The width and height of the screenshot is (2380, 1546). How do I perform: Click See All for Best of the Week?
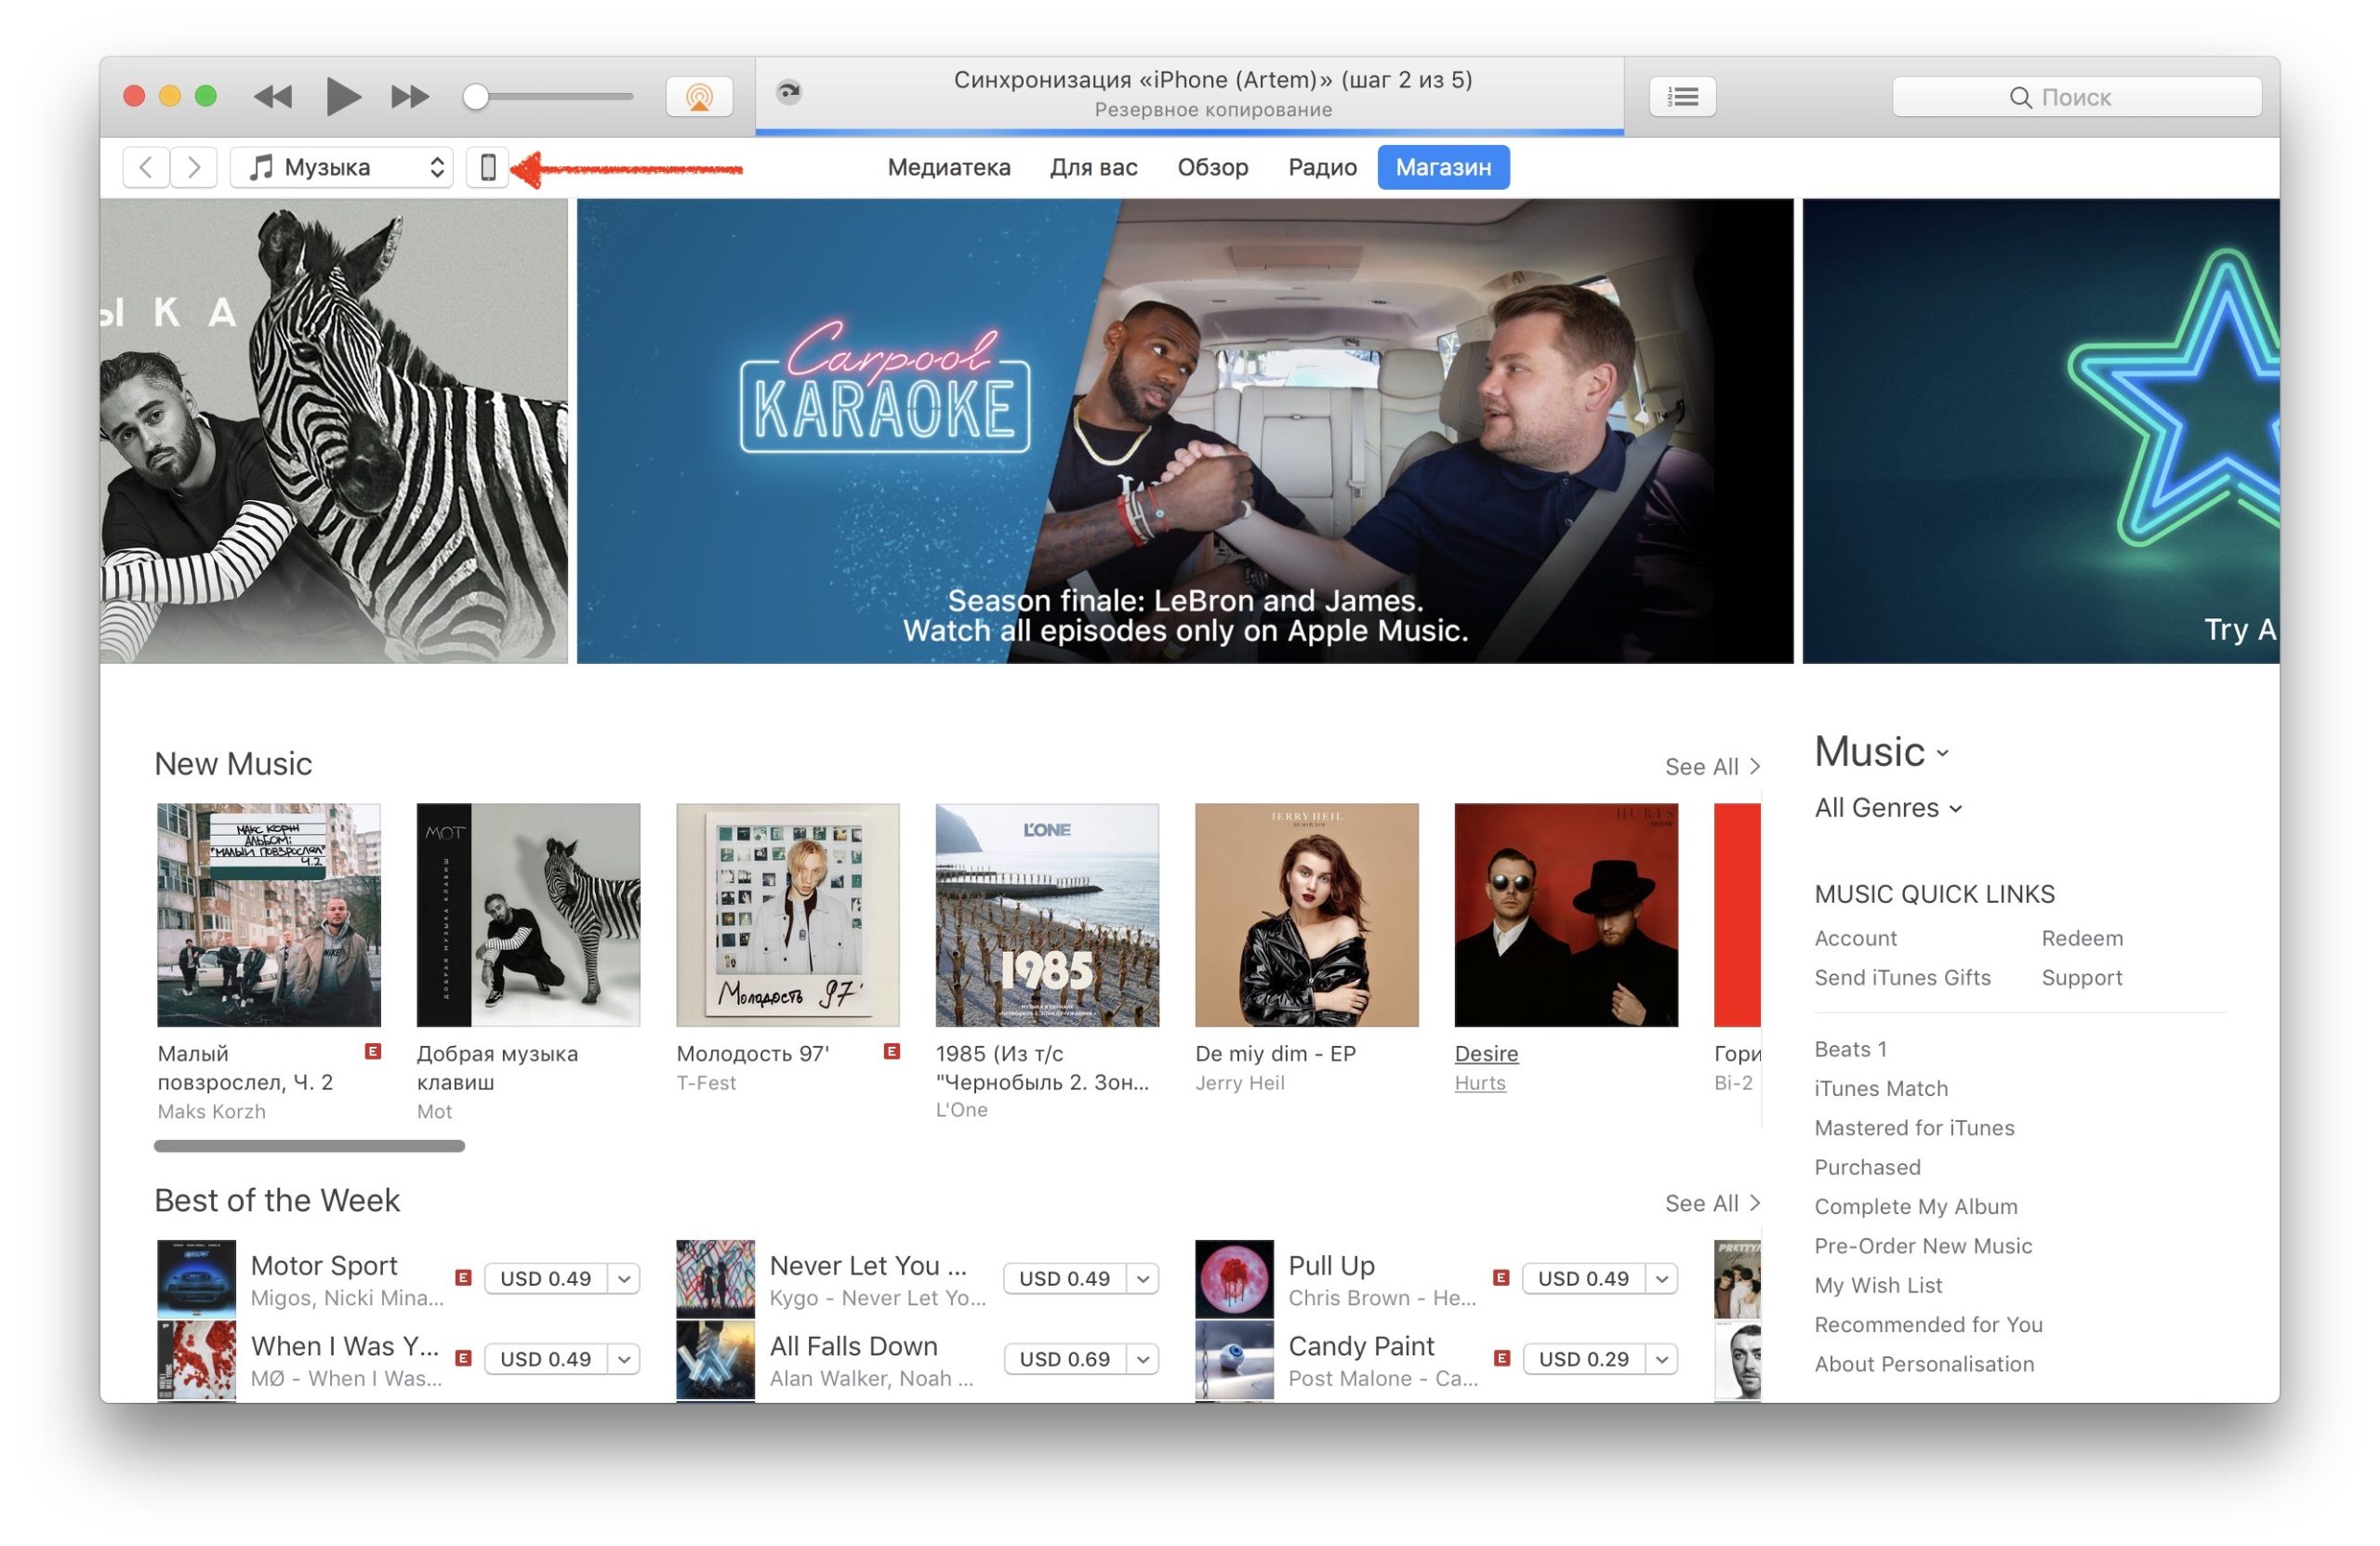1712,1203
